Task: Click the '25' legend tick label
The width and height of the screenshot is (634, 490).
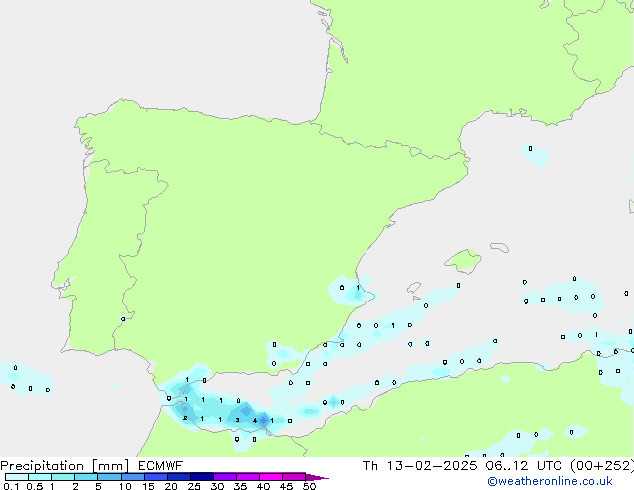Action: click(194, 486)
